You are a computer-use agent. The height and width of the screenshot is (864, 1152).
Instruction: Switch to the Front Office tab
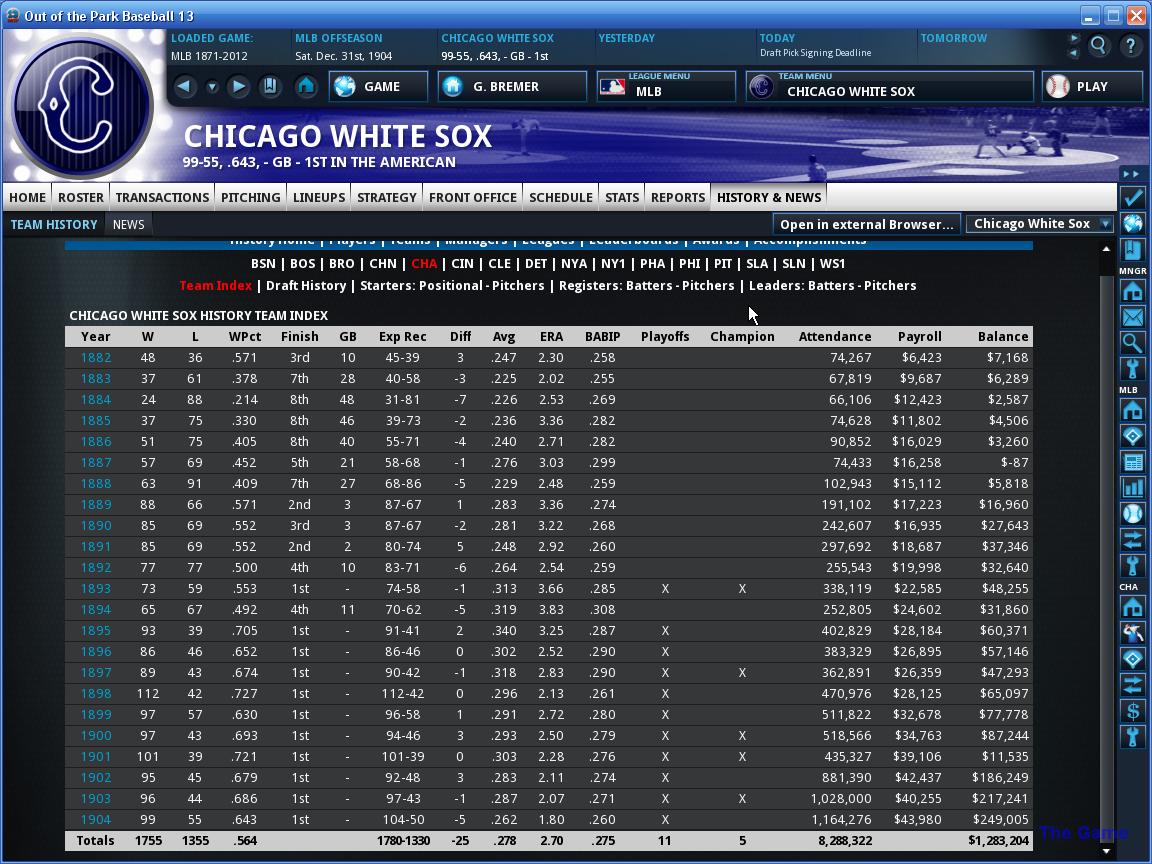pyautogui.click(x=472, y=197)
